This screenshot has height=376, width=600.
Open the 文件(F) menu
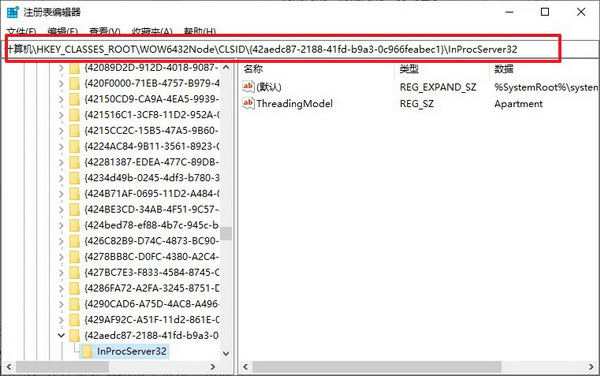pyautogui.click(x=21, y=31)
